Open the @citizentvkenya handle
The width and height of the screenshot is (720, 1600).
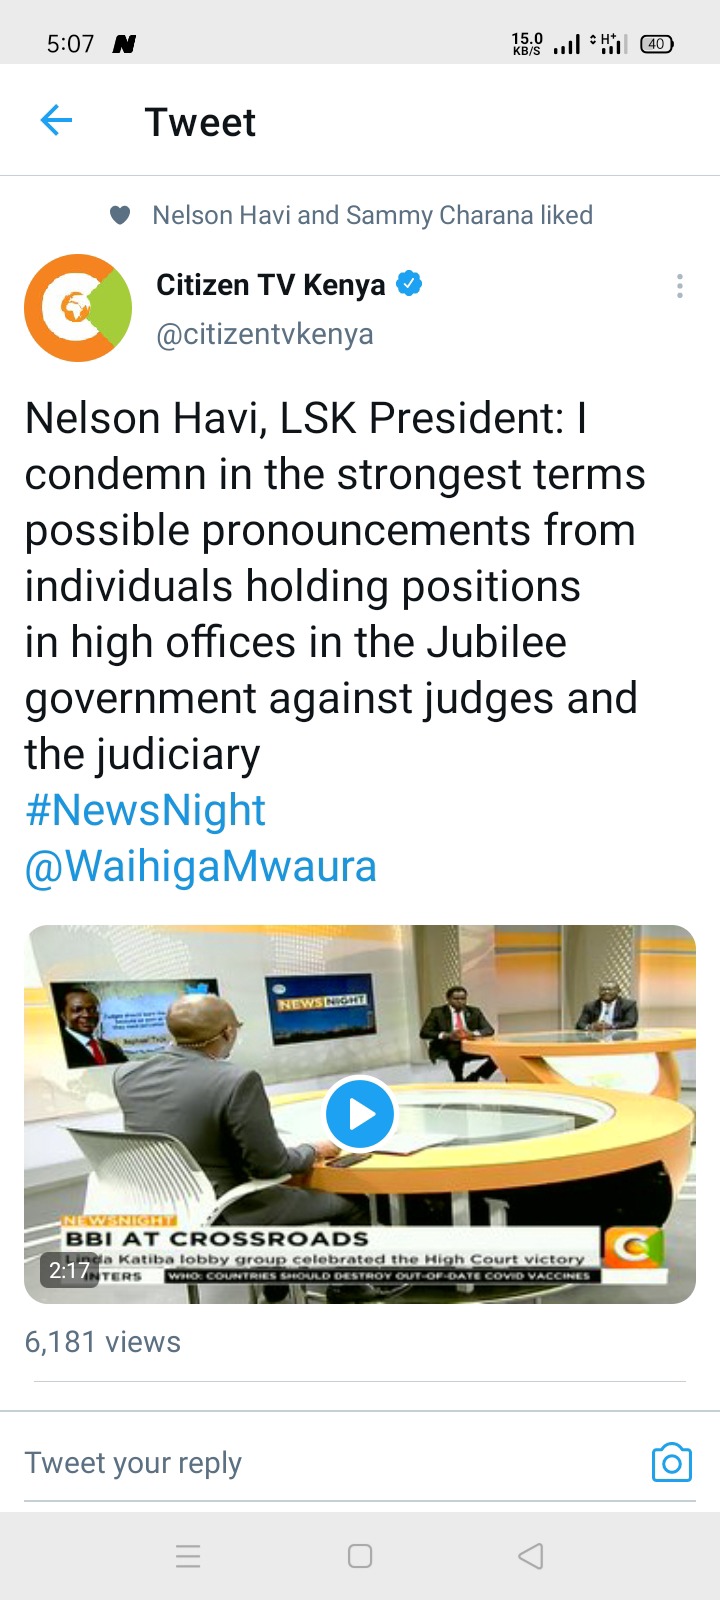pyautogui.click(x=265, y=334)
